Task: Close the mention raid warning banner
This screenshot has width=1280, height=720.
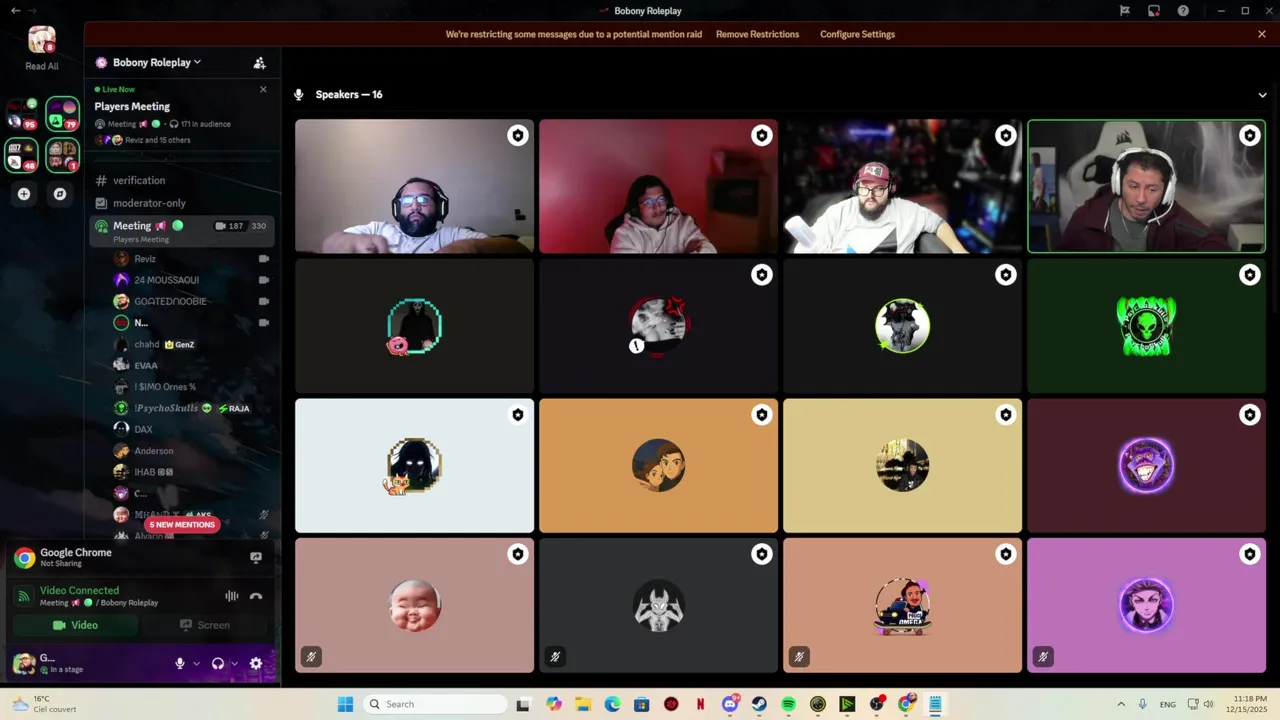Action: point(1262,34)
